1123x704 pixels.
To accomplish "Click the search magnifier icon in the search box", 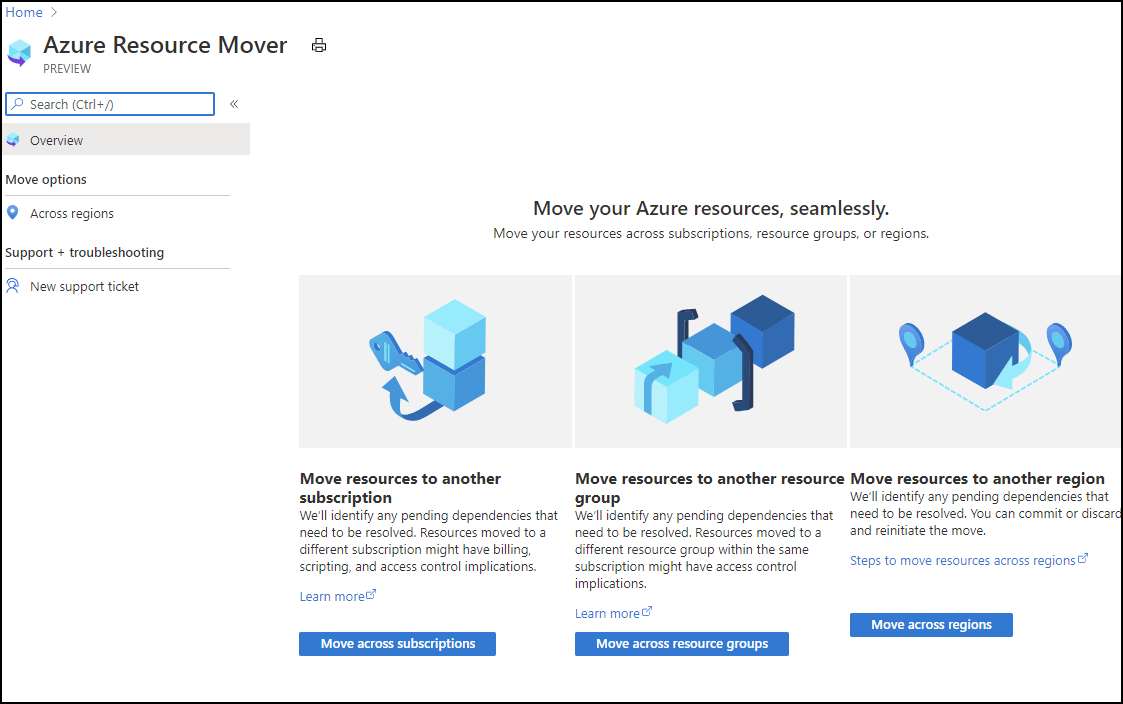I will (x=19, y=104).
